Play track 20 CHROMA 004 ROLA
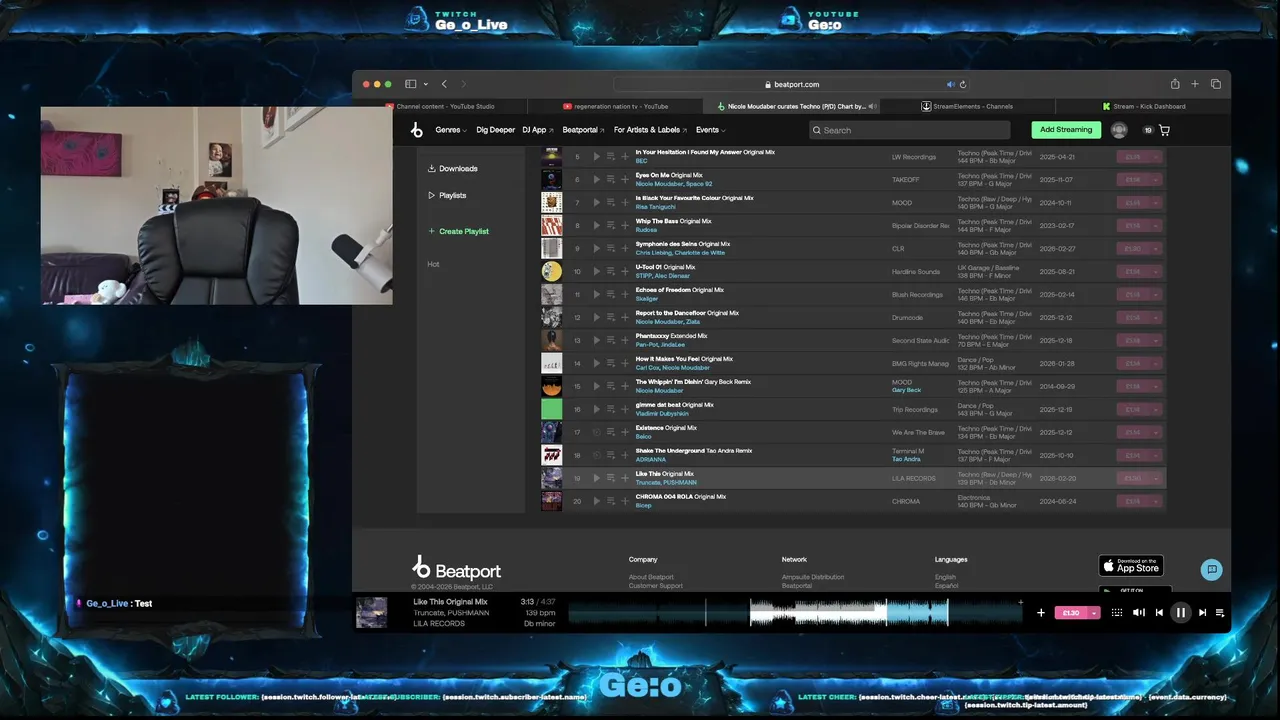Viewport: 1280px width, 720px height. [597, 501]
